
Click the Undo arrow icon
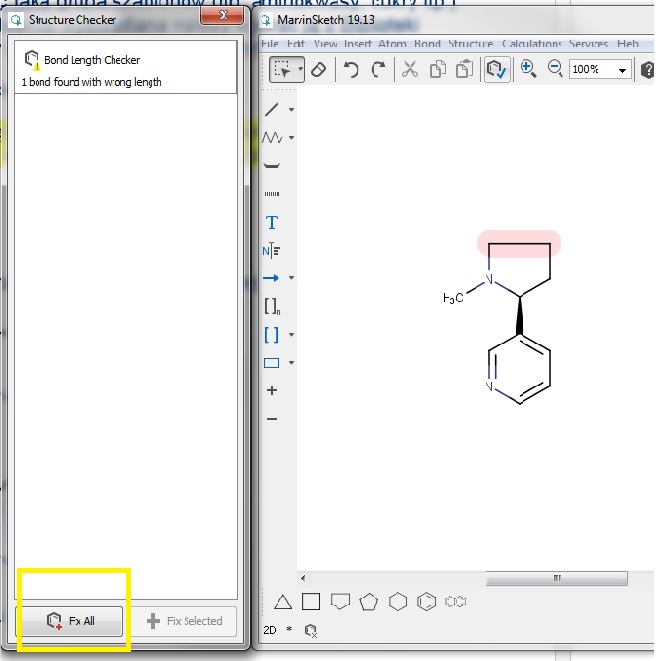pos(351,69)
